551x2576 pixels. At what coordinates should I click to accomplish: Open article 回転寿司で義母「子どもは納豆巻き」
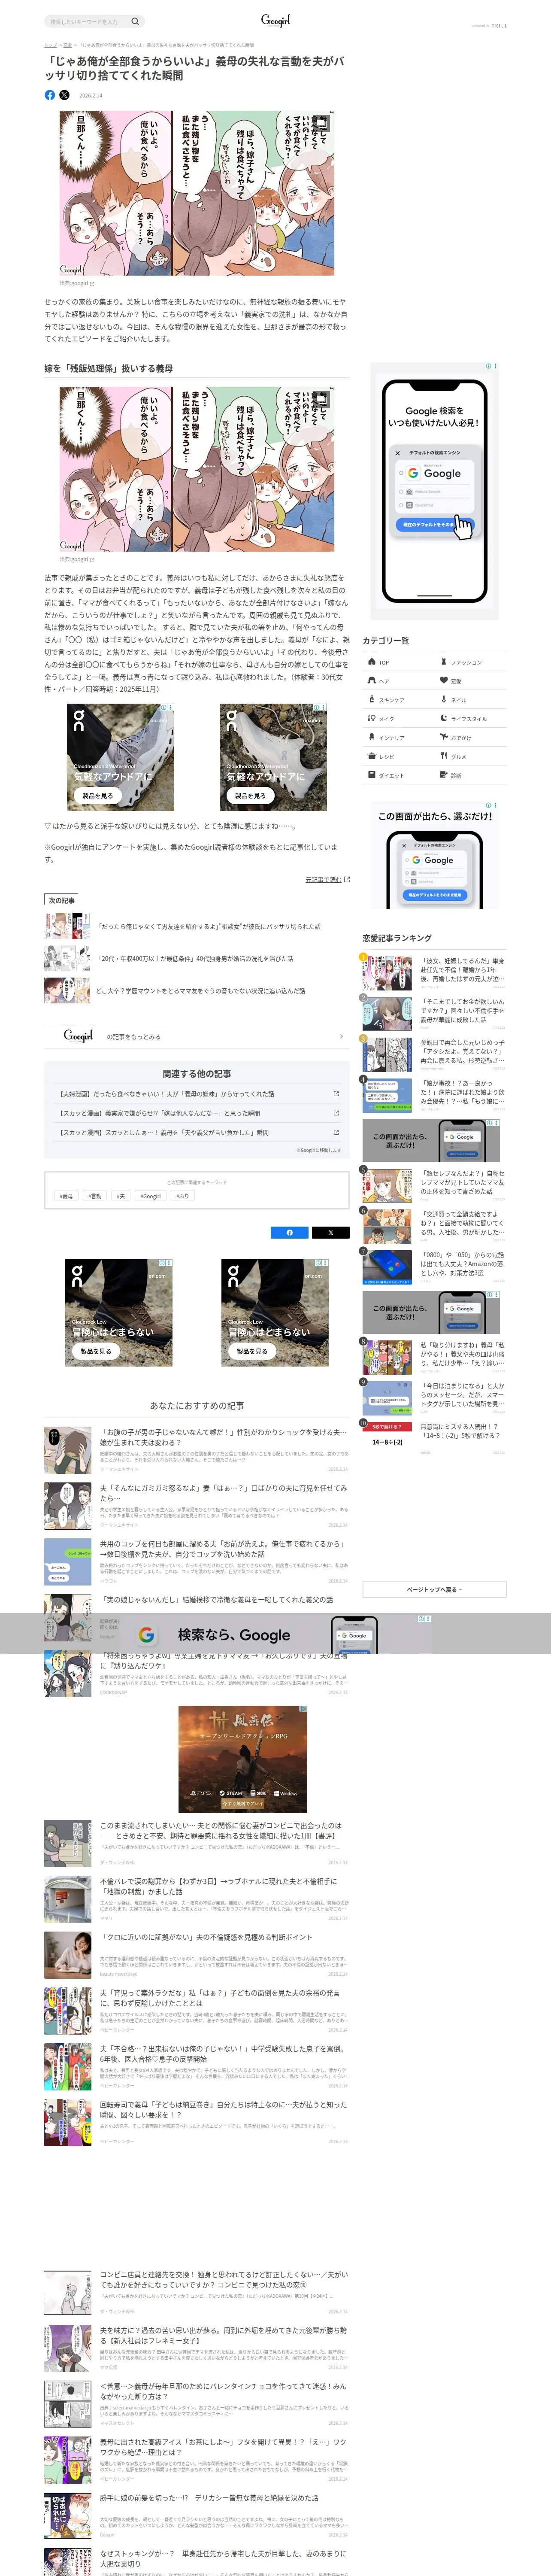tap(197, 2122)
